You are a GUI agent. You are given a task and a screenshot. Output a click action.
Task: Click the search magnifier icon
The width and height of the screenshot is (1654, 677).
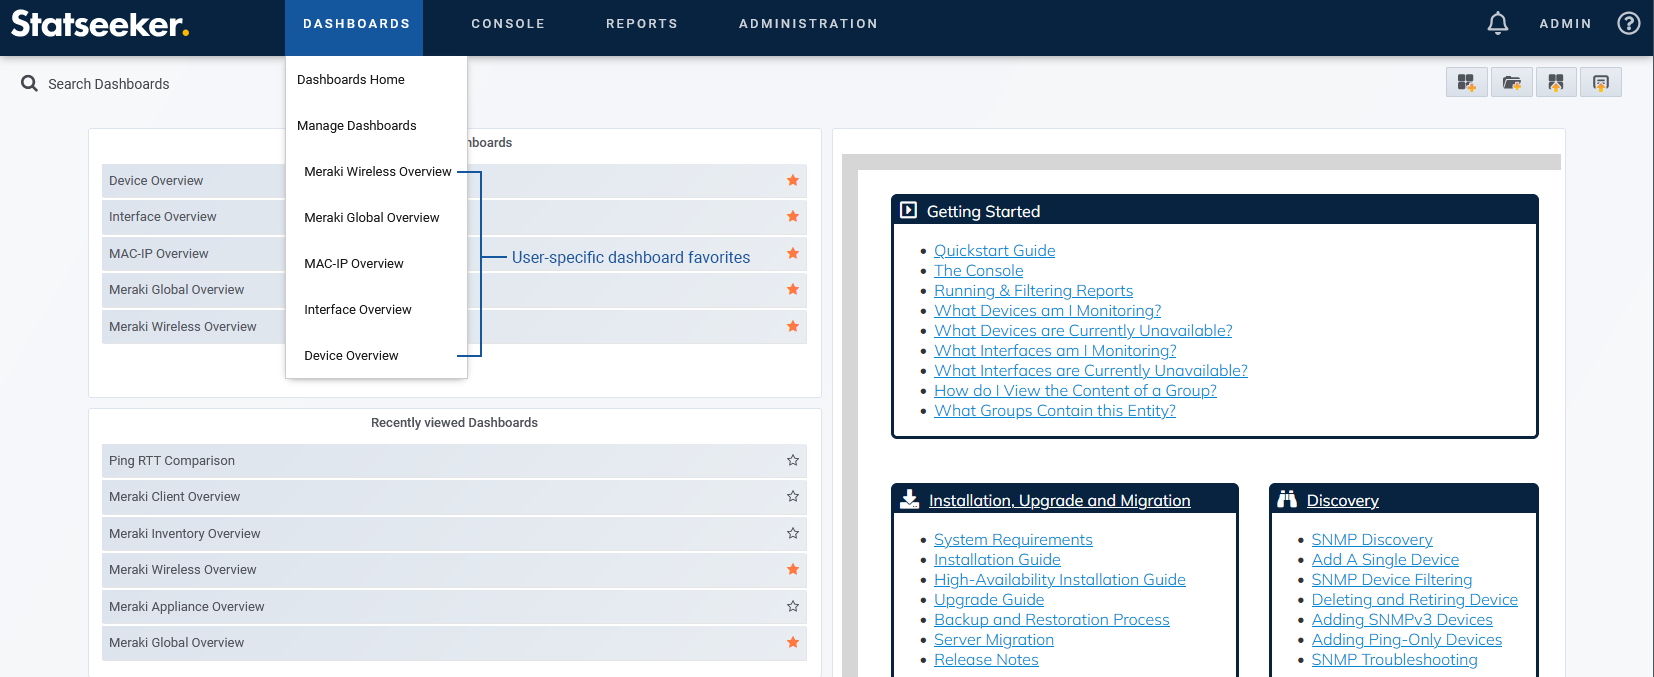click(30, 84)
